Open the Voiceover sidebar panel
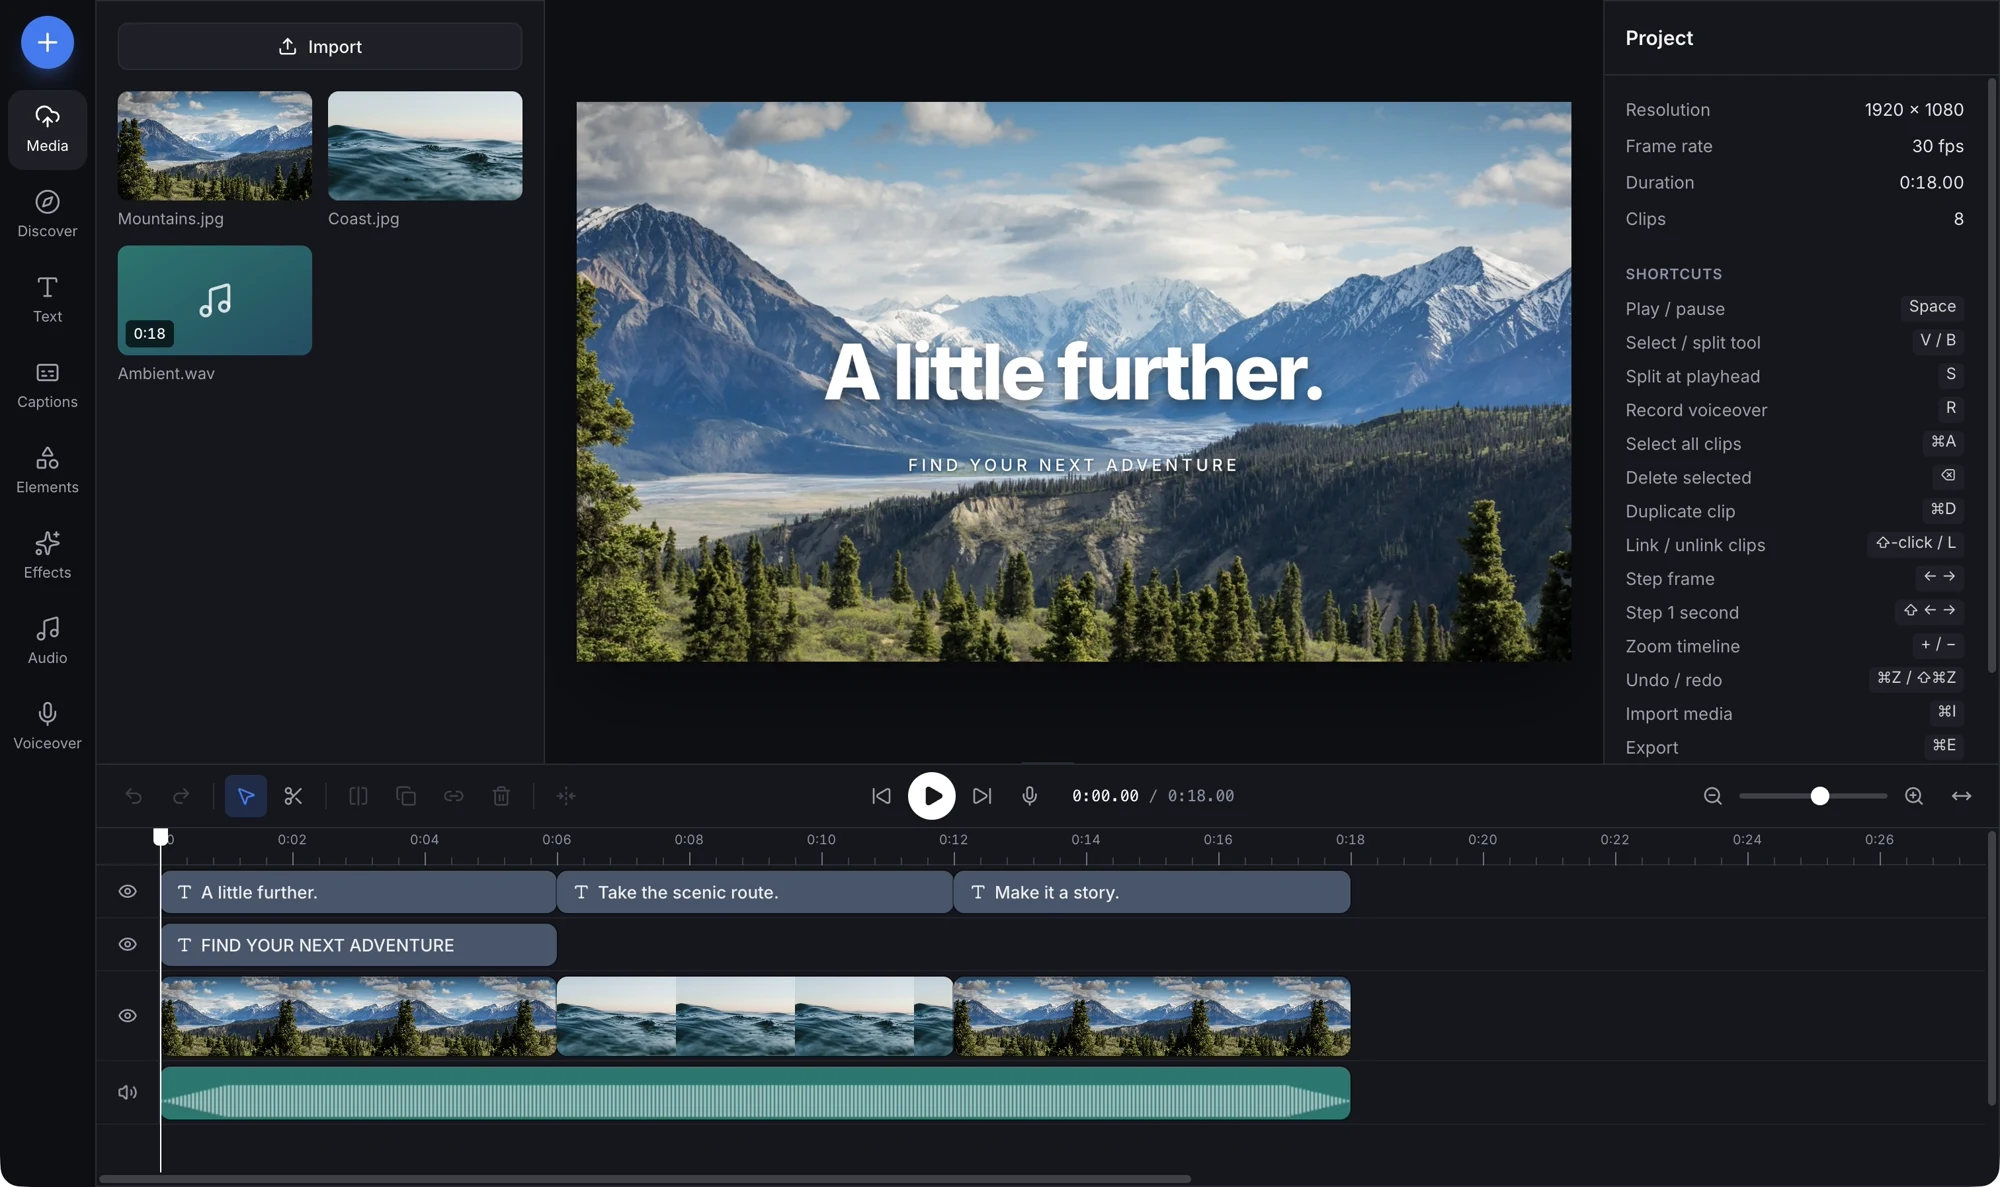This screenshot has height=1187, width=2000. 47,727
